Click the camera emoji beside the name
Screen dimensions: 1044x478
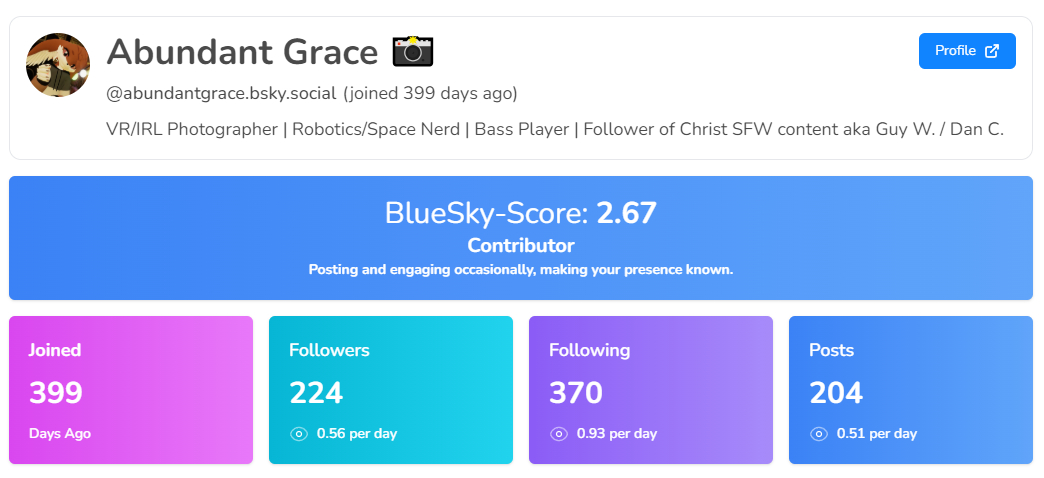coord(412,51)
